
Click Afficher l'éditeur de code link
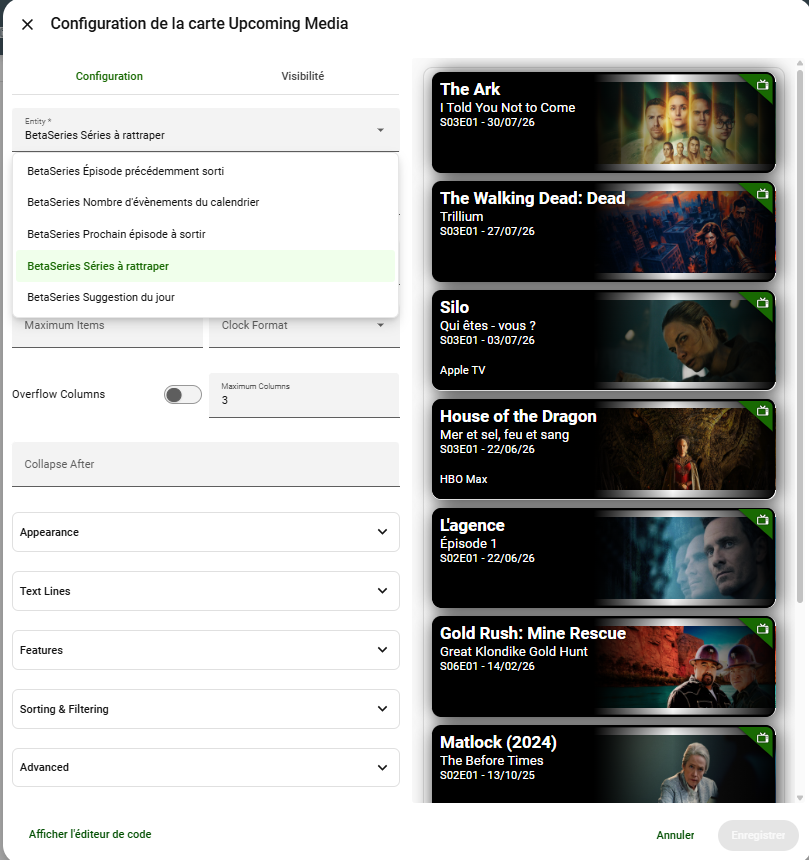pyautogui.click(x=90, y=834)
